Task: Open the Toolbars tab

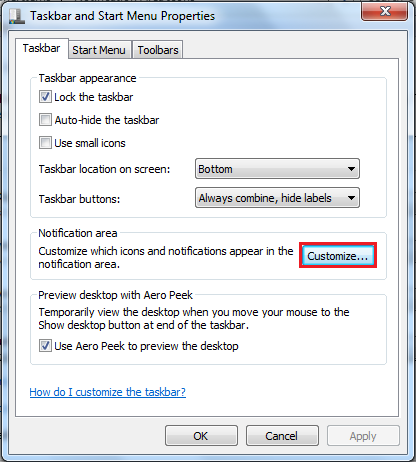Action: (158, 50)
